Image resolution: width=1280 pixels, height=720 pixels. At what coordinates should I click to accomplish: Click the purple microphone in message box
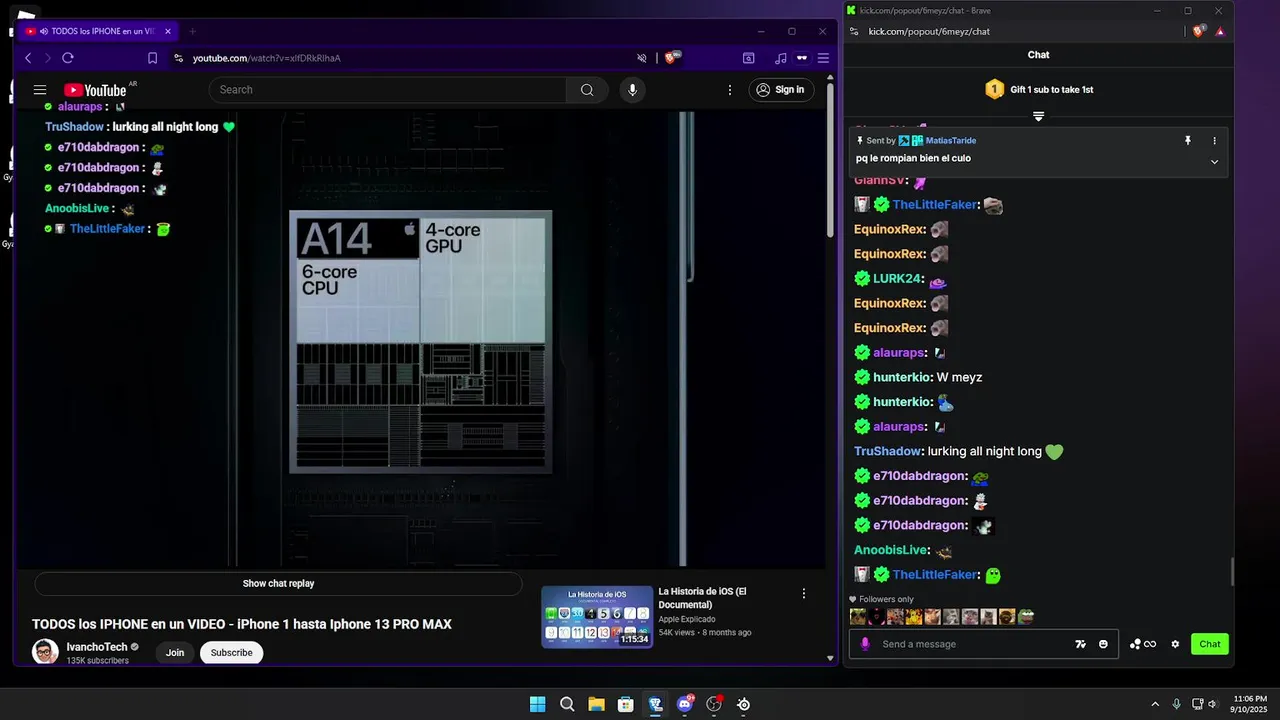[x=865, y=644]
